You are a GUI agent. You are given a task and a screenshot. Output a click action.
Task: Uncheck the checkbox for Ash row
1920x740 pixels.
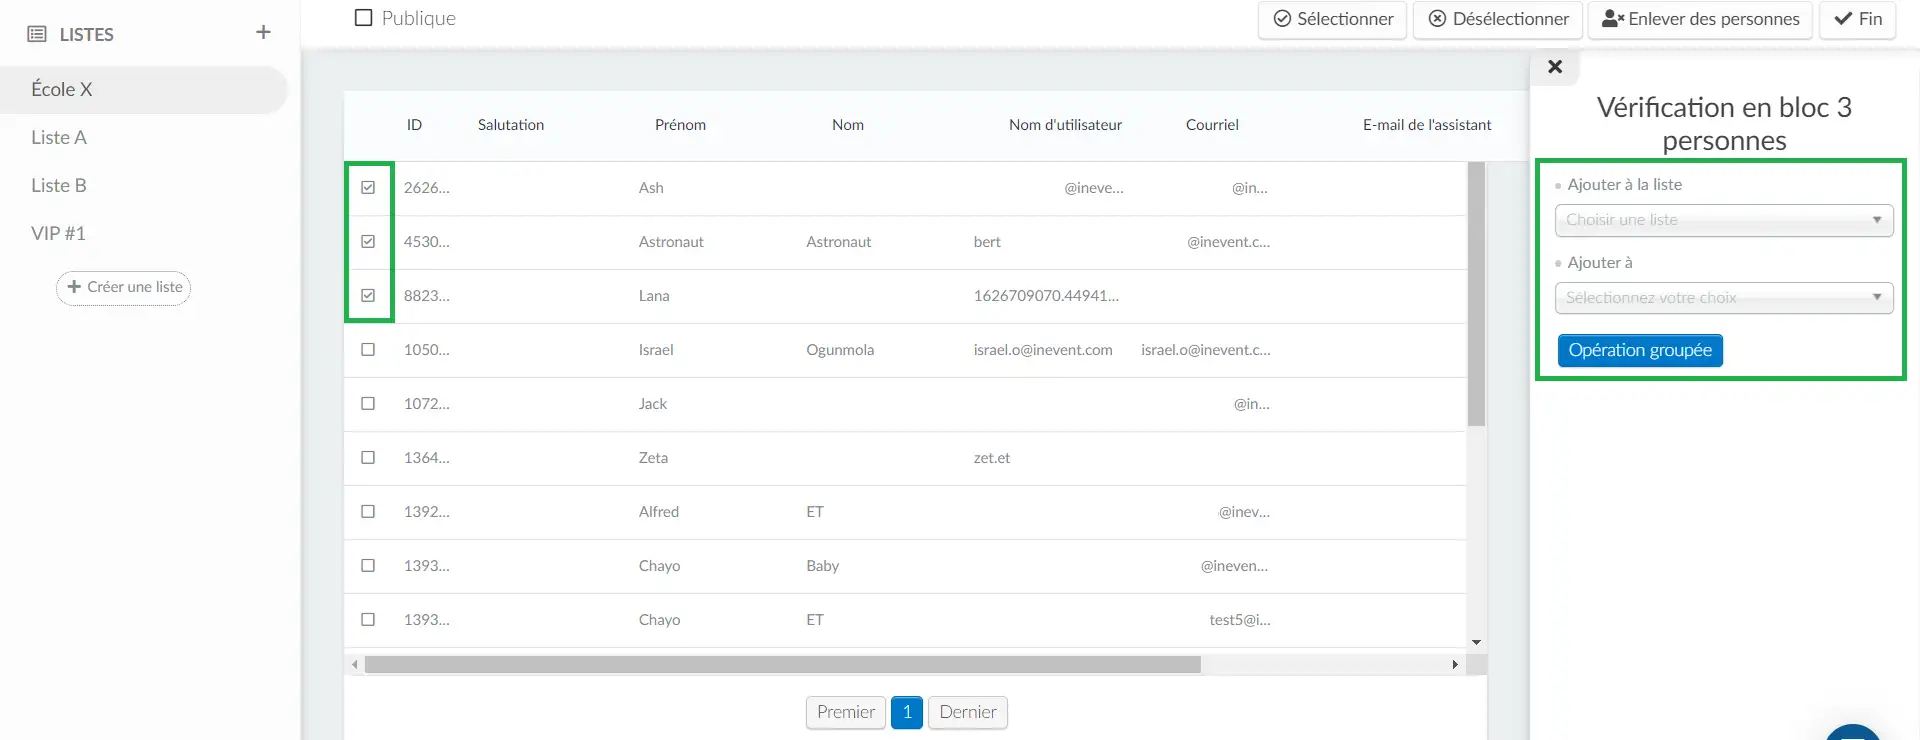click(x=368, y=188)
